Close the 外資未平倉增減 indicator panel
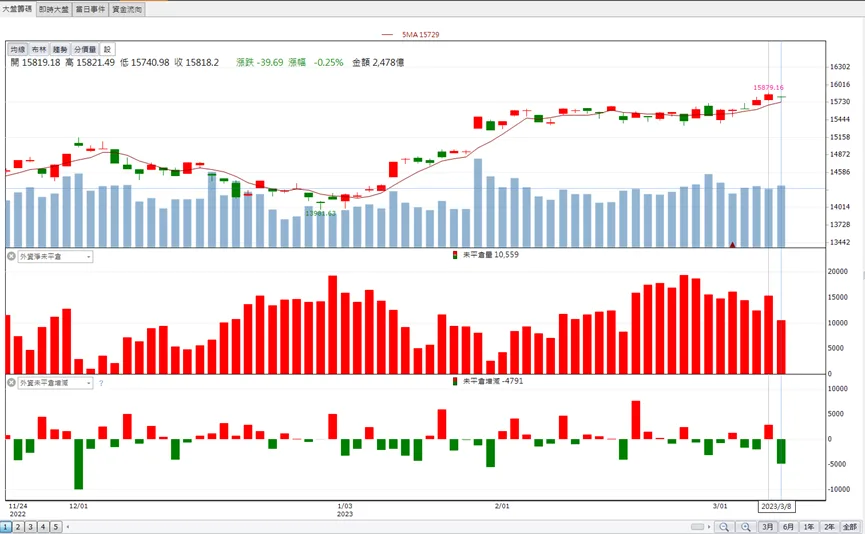The height and width of the screenshot is (534, 865). click(11, 382)
